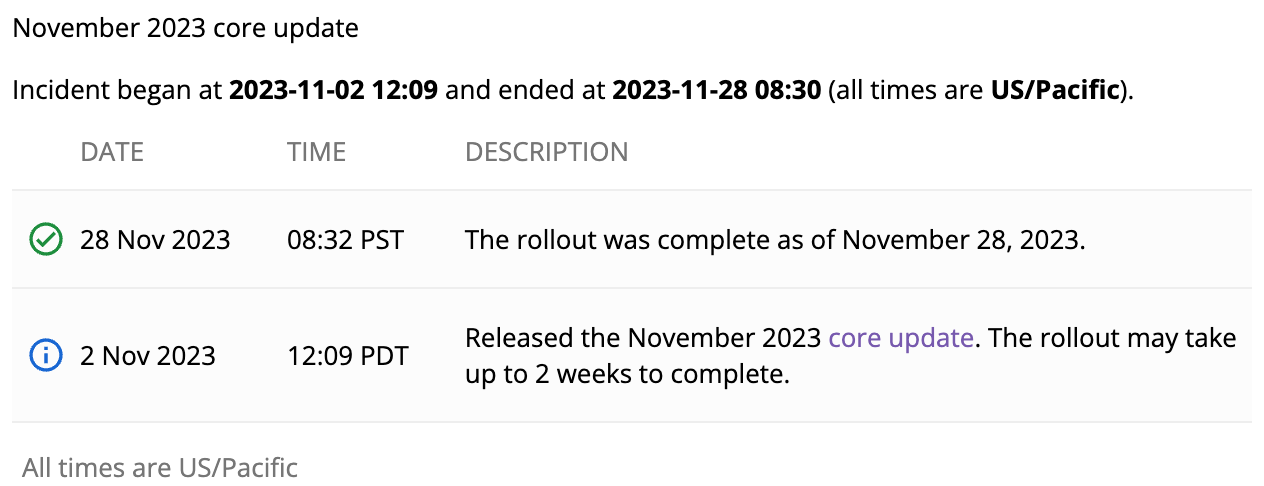Select the 2 Nov 2023 date cell
The width and height of the screenshot is (1264, 486).
148,356
